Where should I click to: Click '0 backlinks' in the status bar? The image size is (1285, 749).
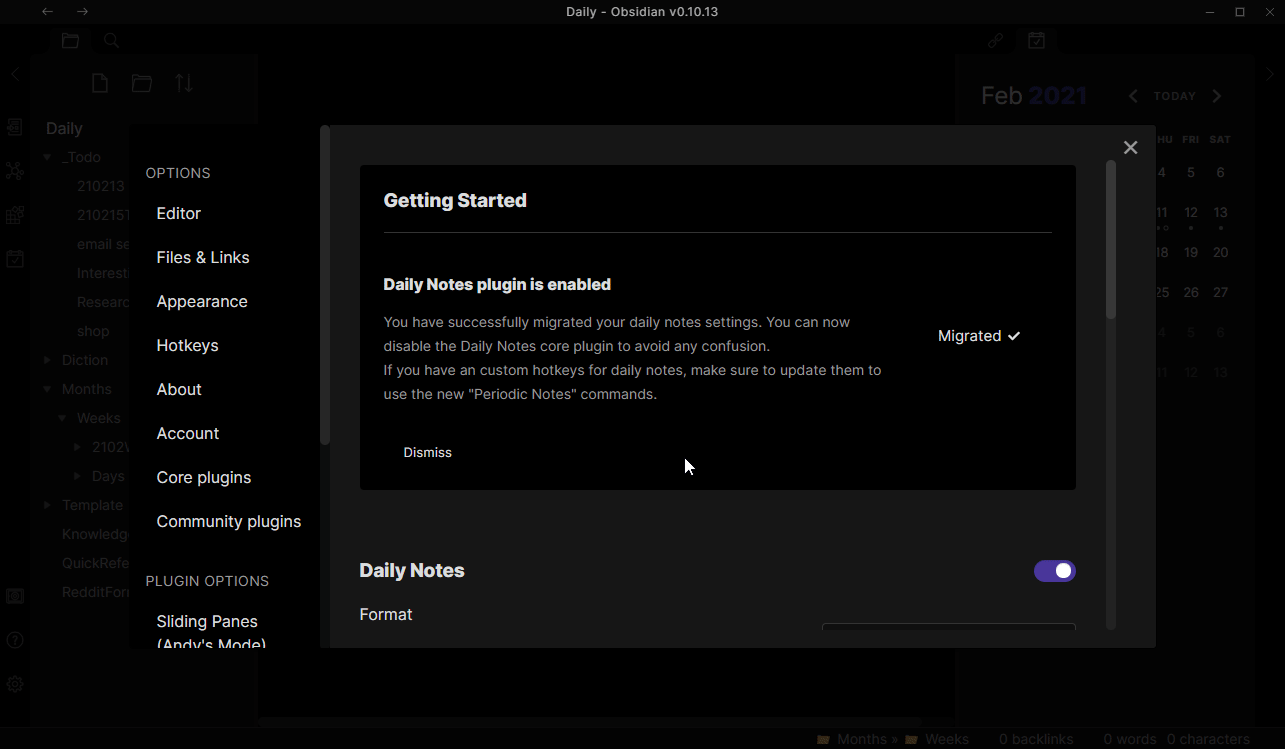point(1036,739)
